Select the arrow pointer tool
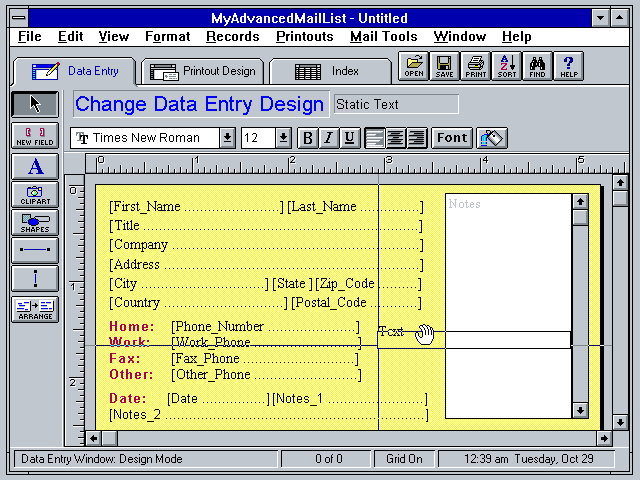Viewport: 640px width, 480px height. point(35,104)
